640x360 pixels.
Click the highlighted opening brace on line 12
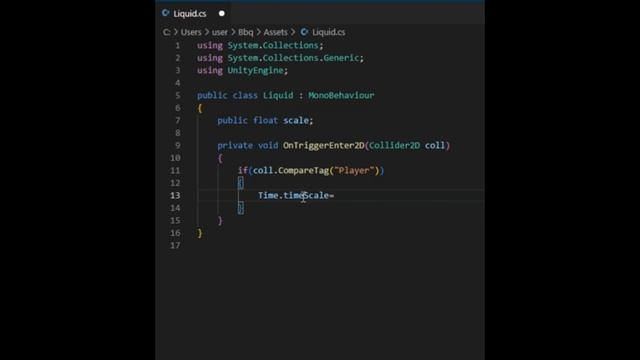click(240, 183)
